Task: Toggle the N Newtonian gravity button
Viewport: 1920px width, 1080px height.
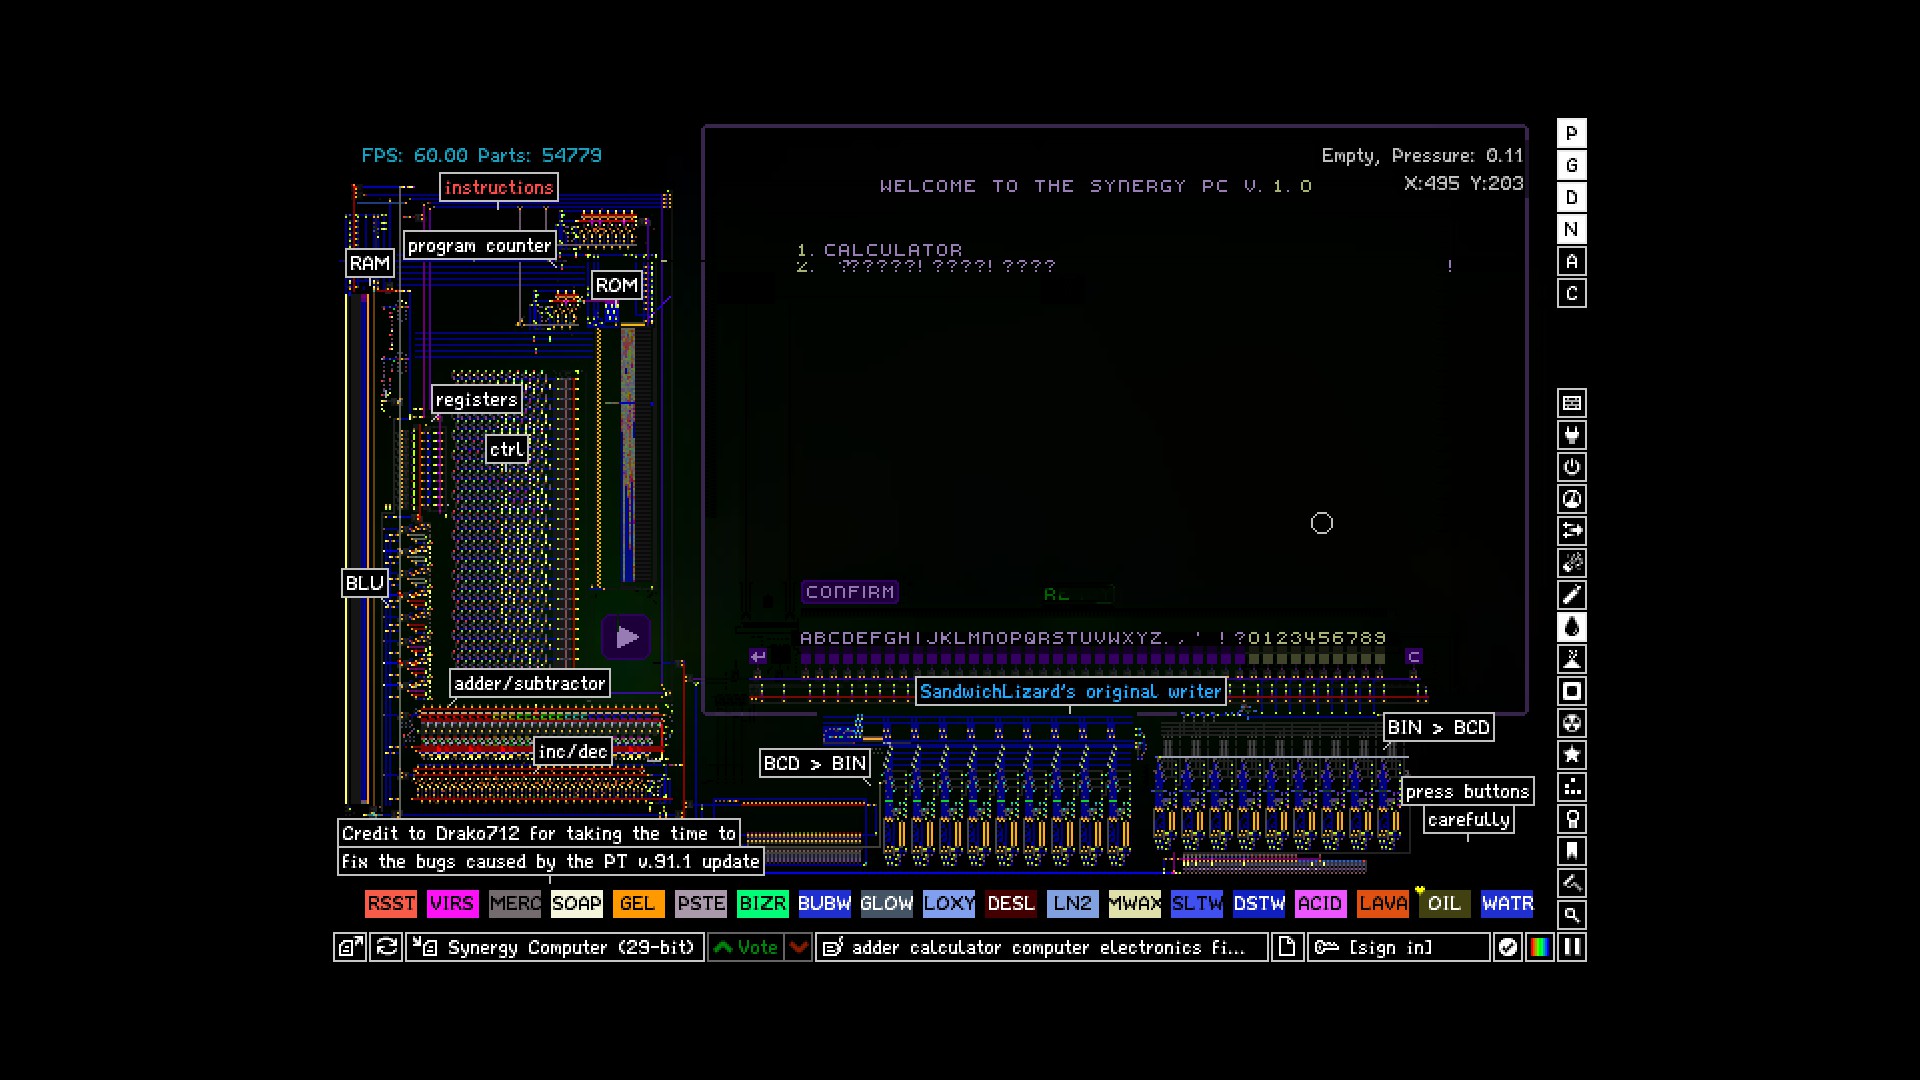Action: point(1571,229)
